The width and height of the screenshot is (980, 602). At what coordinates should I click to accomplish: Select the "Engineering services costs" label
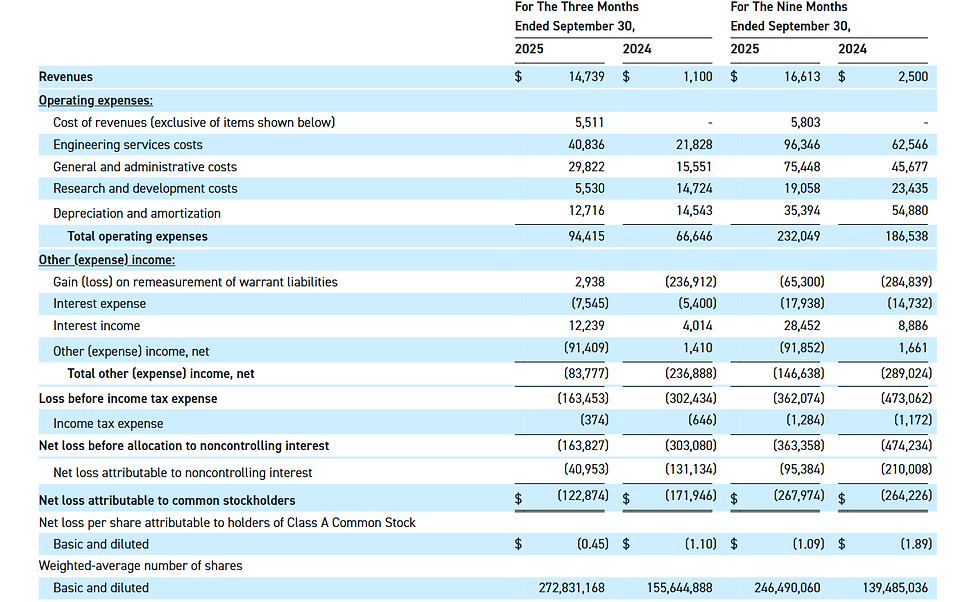[x=128, y=145]
